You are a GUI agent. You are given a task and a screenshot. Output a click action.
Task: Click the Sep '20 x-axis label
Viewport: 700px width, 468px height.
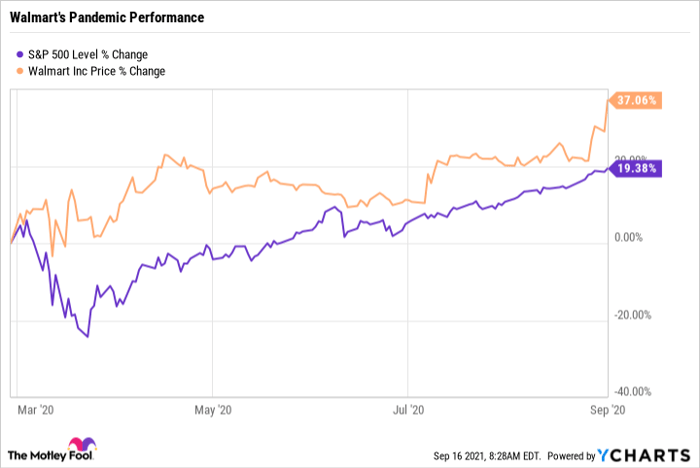pyautogui.click(x=598, y=409)
